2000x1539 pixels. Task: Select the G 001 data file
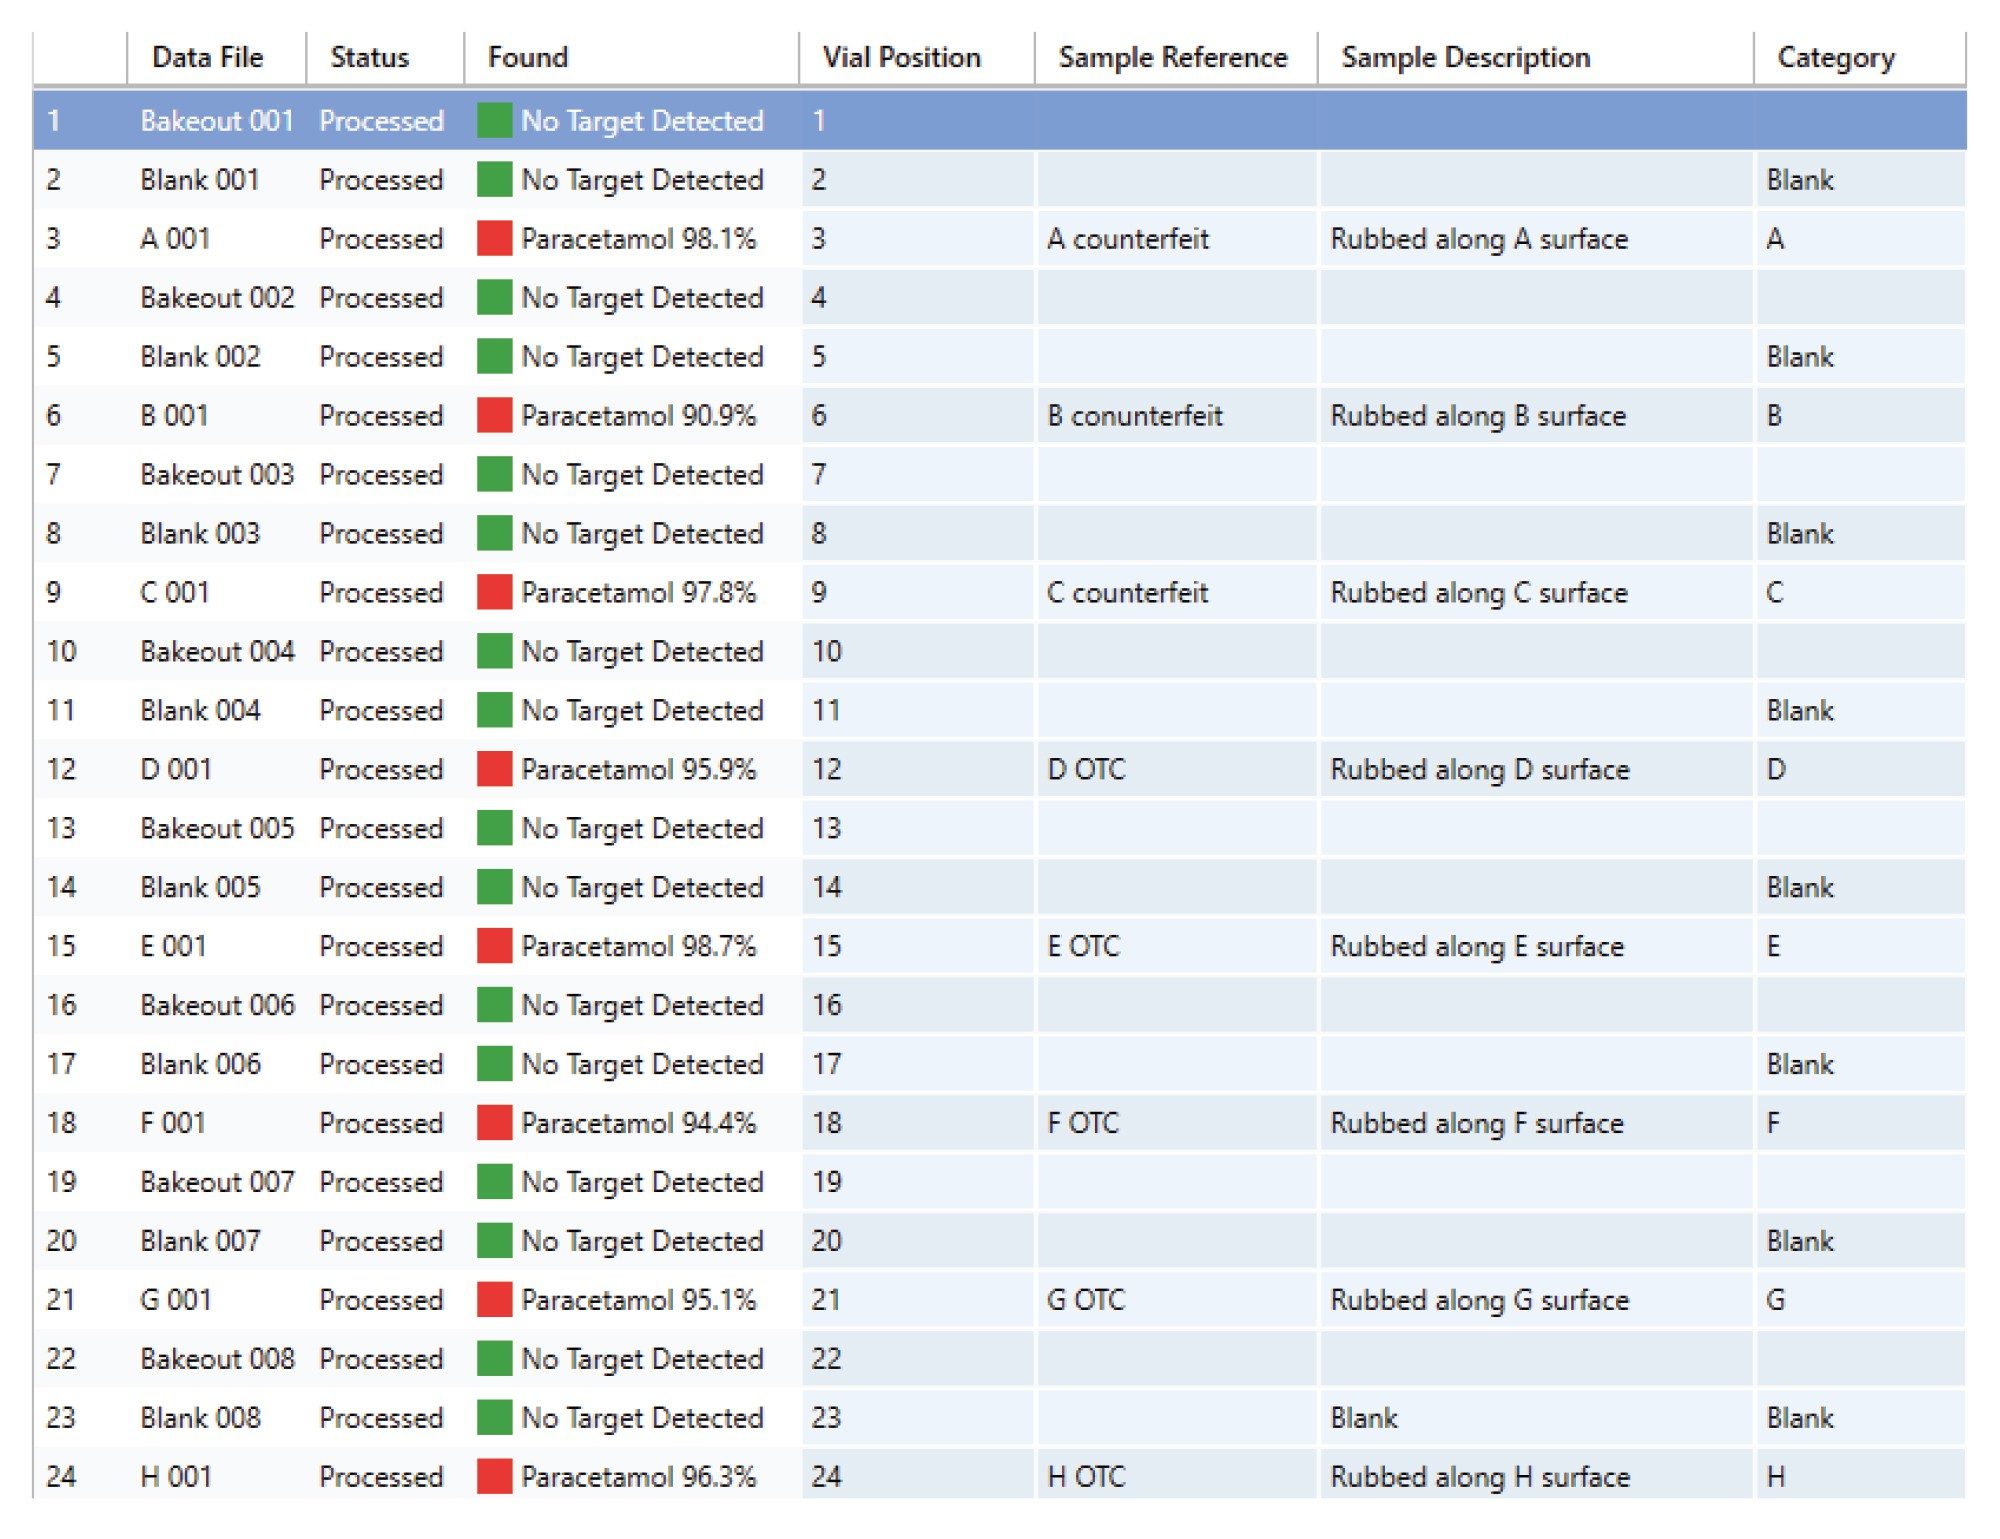pyautogui.click(x=176, y=1301)
